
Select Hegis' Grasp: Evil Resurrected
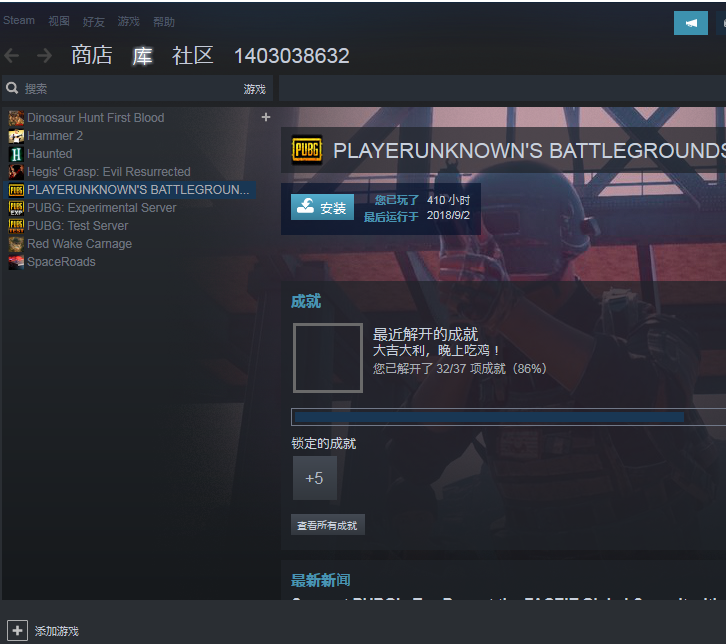(x=109, y=172)
